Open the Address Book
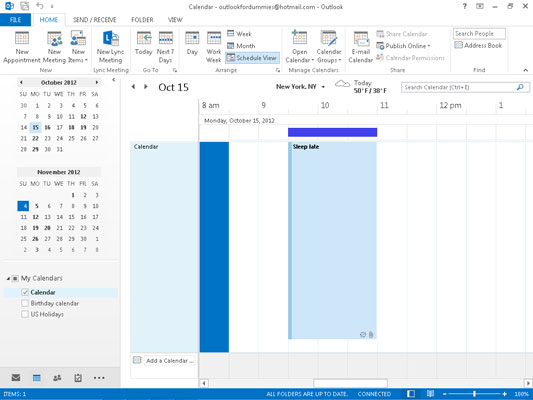 [478, 45]
